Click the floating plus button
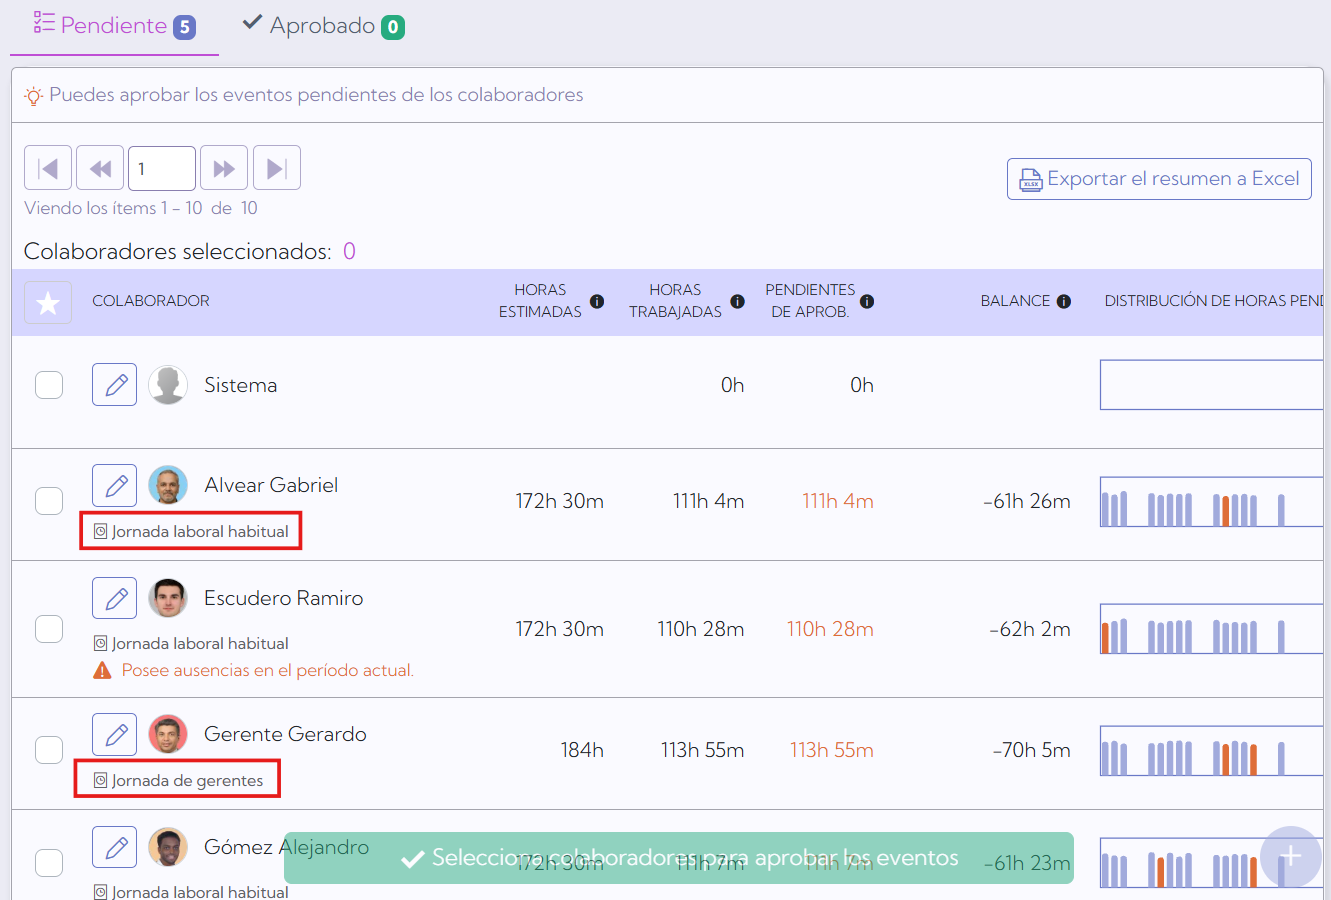The width and height of the screenshot is (1331, 900). [1291, 856]
